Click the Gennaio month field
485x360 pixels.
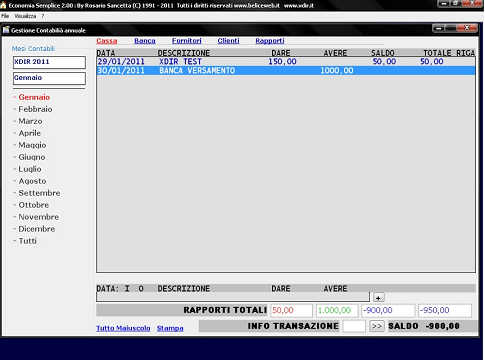click(49, 79)
